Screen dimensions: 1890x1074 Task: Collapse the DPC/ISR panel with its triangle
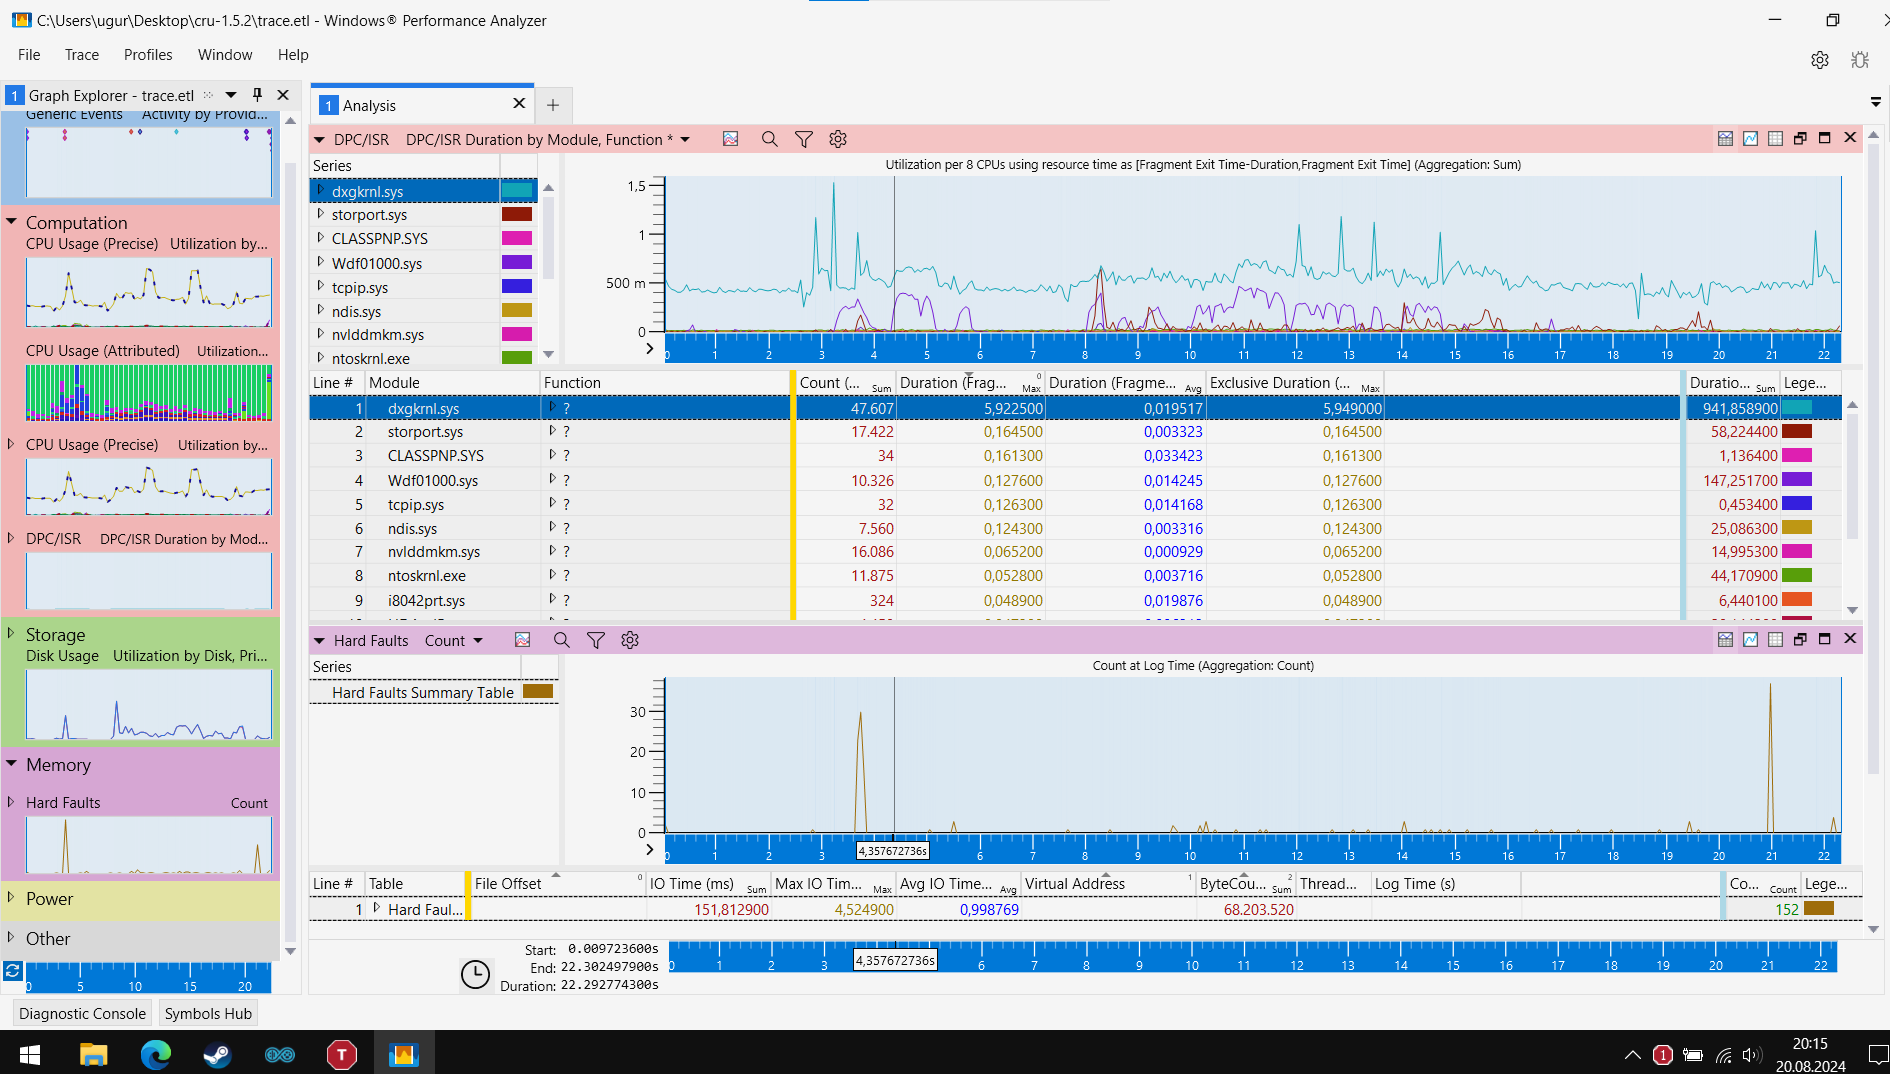[x=320, y=139]
